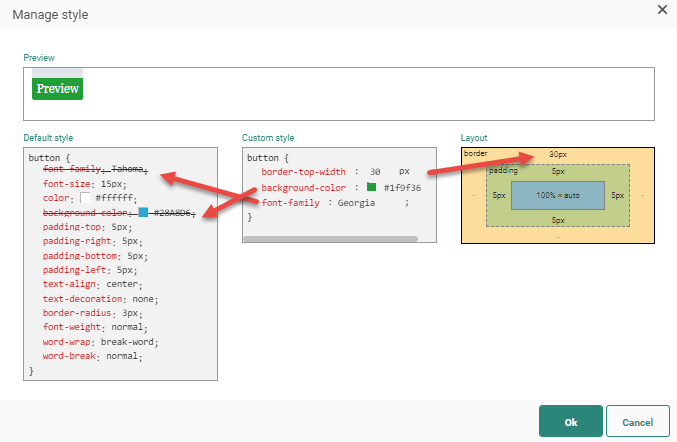Open the green background-color swatch in Custom style
The height and width of the screenshot is (442, 677).
[371, 187]
